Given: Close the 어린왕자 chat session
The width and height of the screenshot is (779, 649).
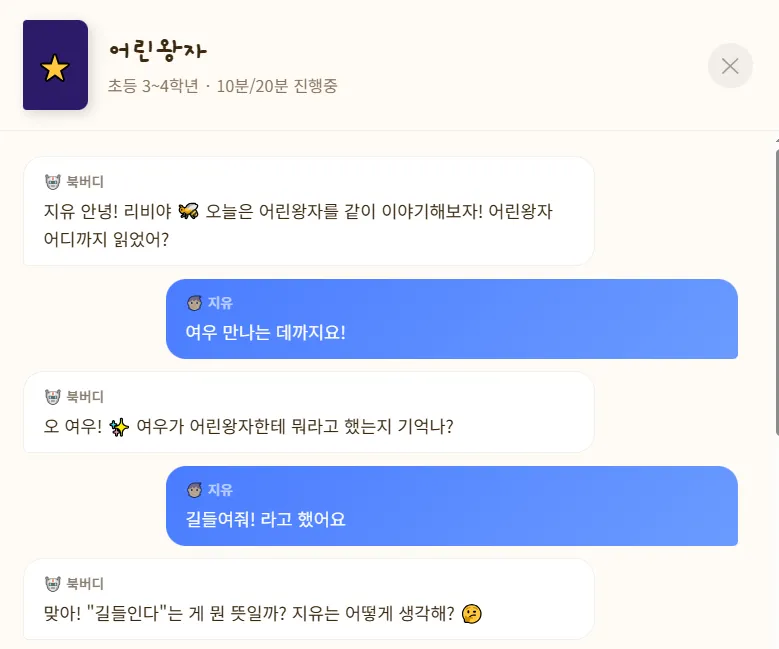Looking at the screenshot, I should pyautogui.click(x=730, y=66).
